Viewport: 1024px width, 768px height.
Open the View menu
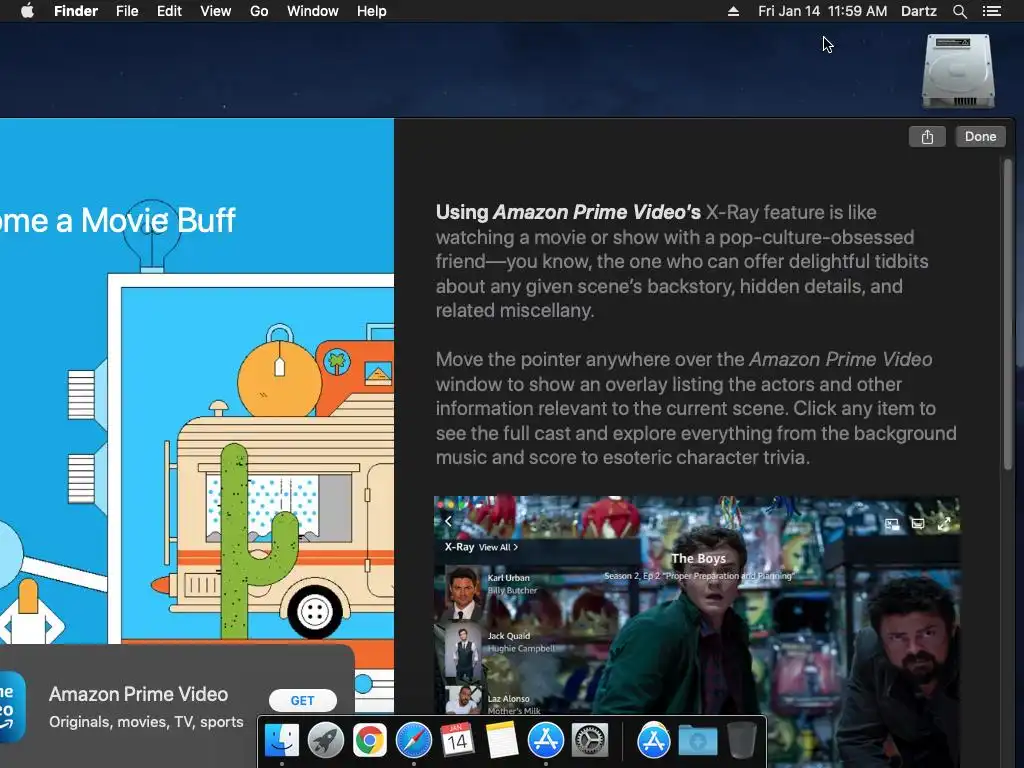click(x=216, y=11)
